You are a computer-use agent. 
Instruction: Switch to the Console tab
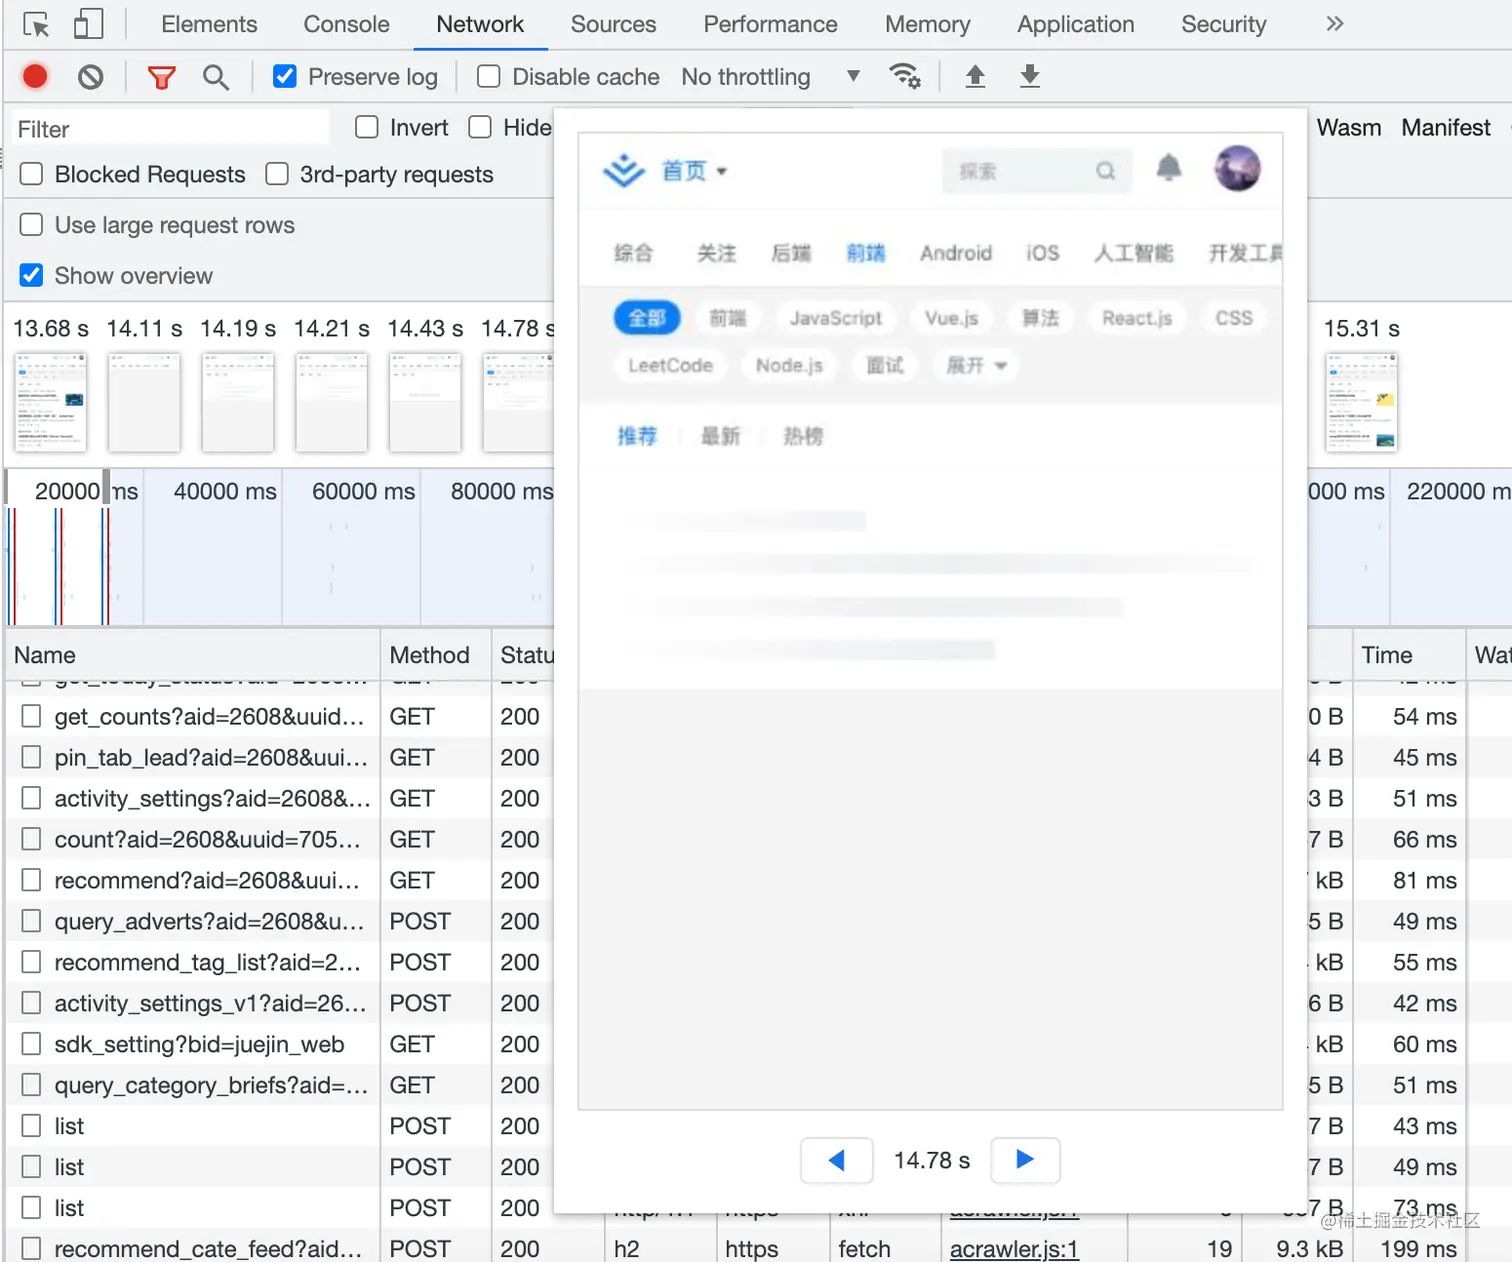[346, 24]
